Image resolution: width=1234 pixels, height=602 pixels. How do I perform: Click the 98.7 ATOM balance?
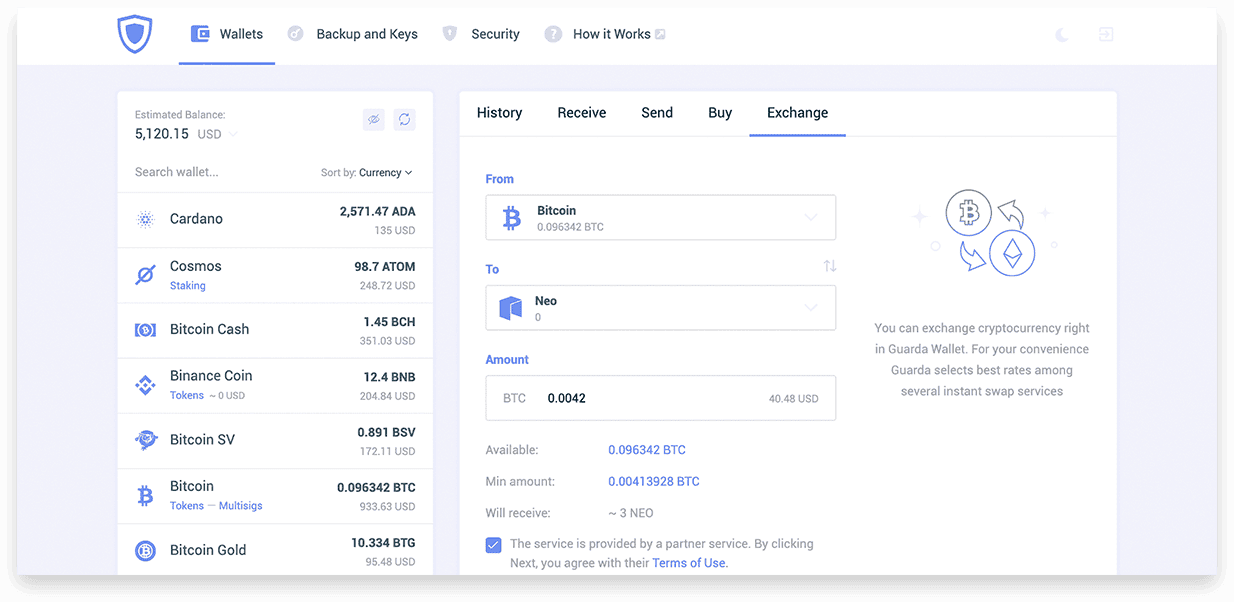385,267
